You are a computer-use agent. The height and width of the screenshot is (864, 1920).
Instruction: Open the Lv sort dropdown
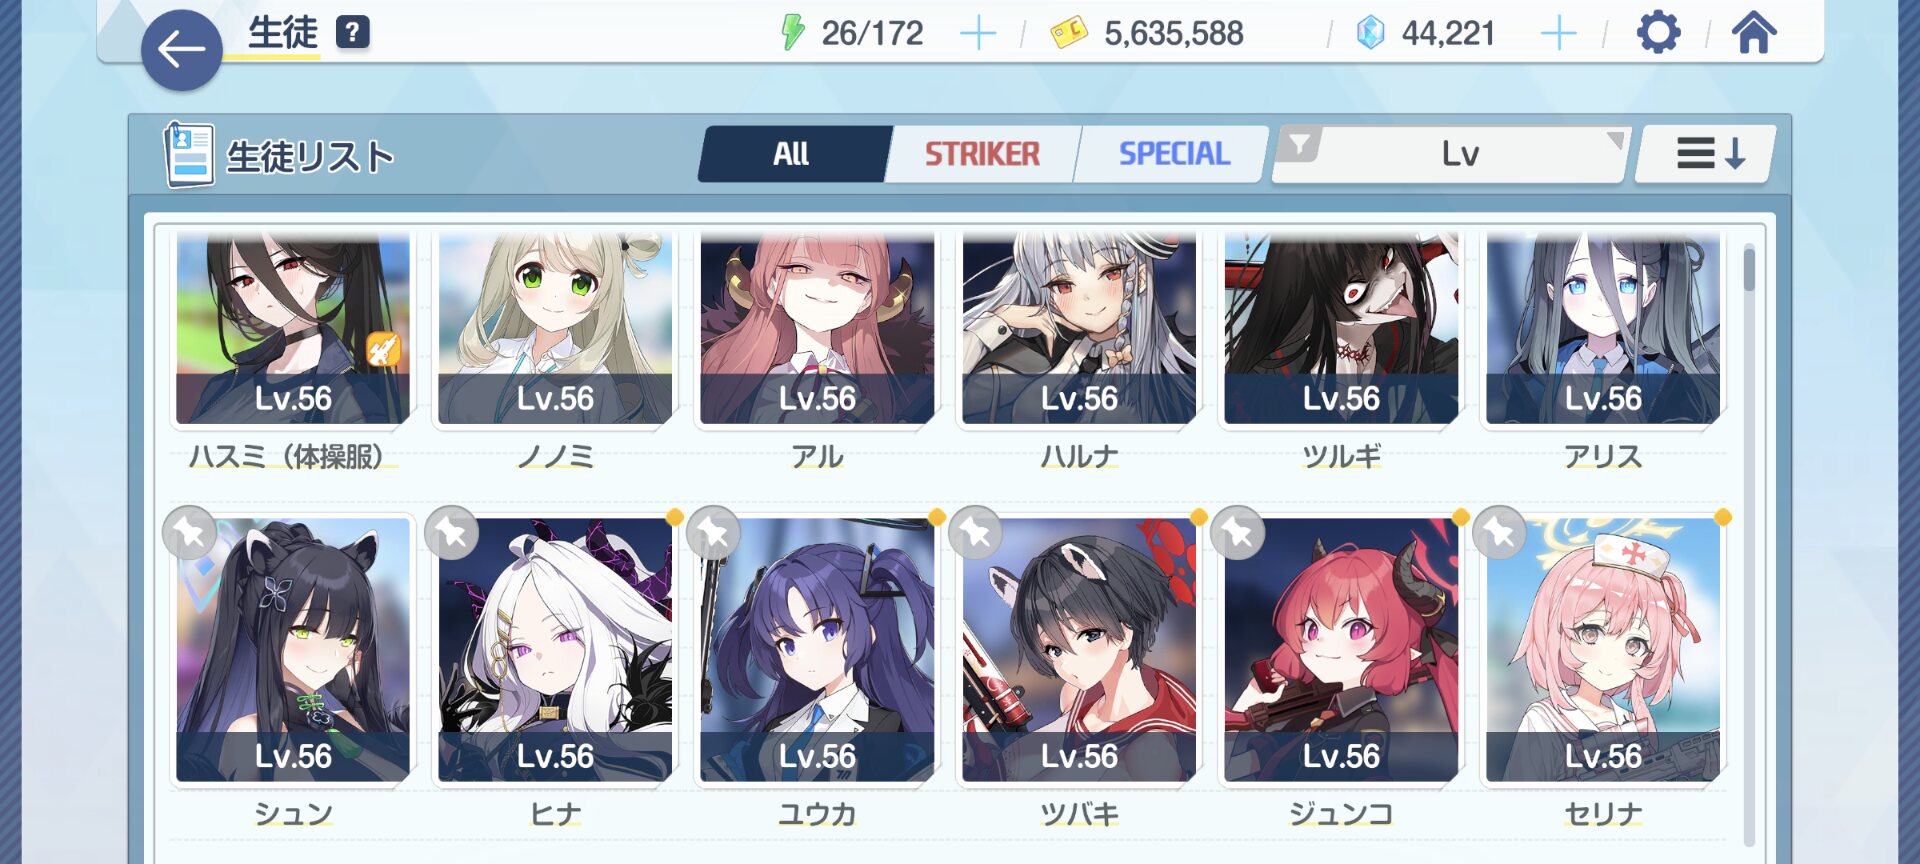point(1451,154)
